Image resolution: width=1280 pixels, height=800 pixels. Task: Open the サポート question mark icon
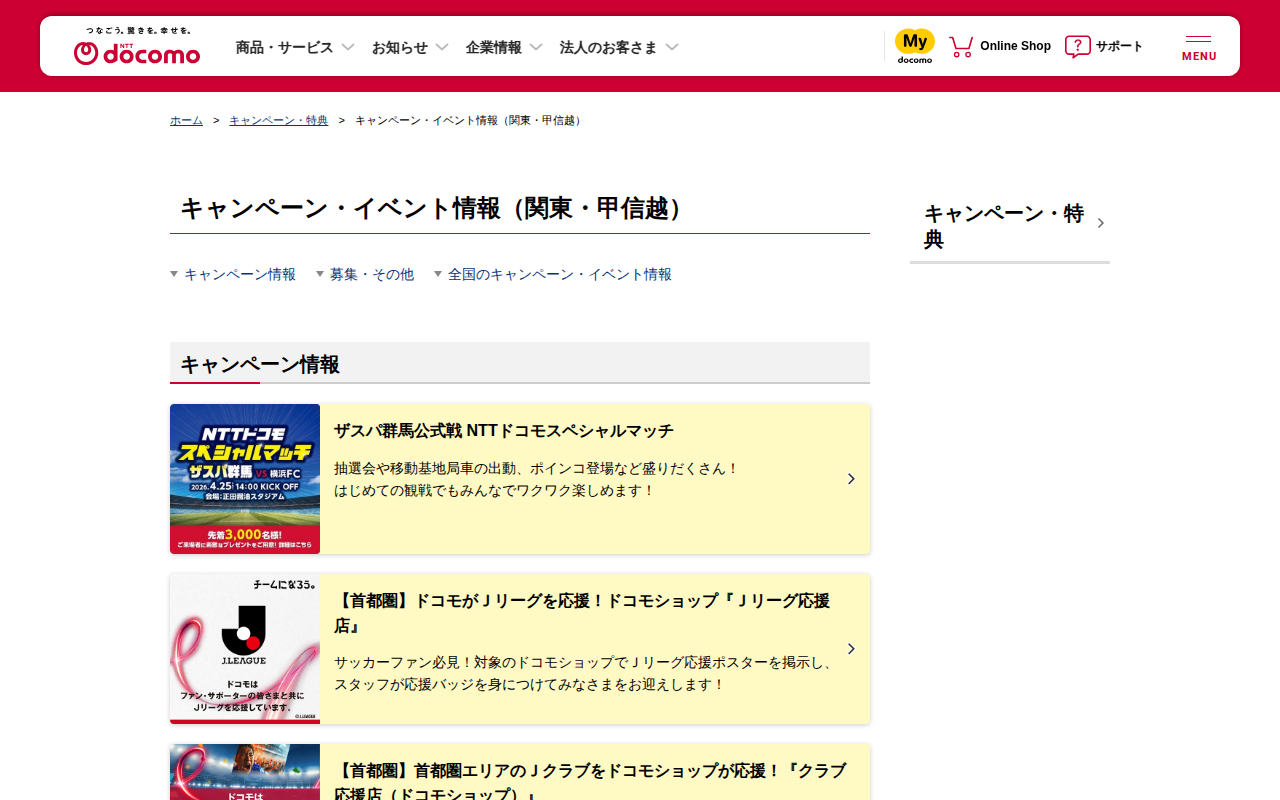pos(1078,46)
